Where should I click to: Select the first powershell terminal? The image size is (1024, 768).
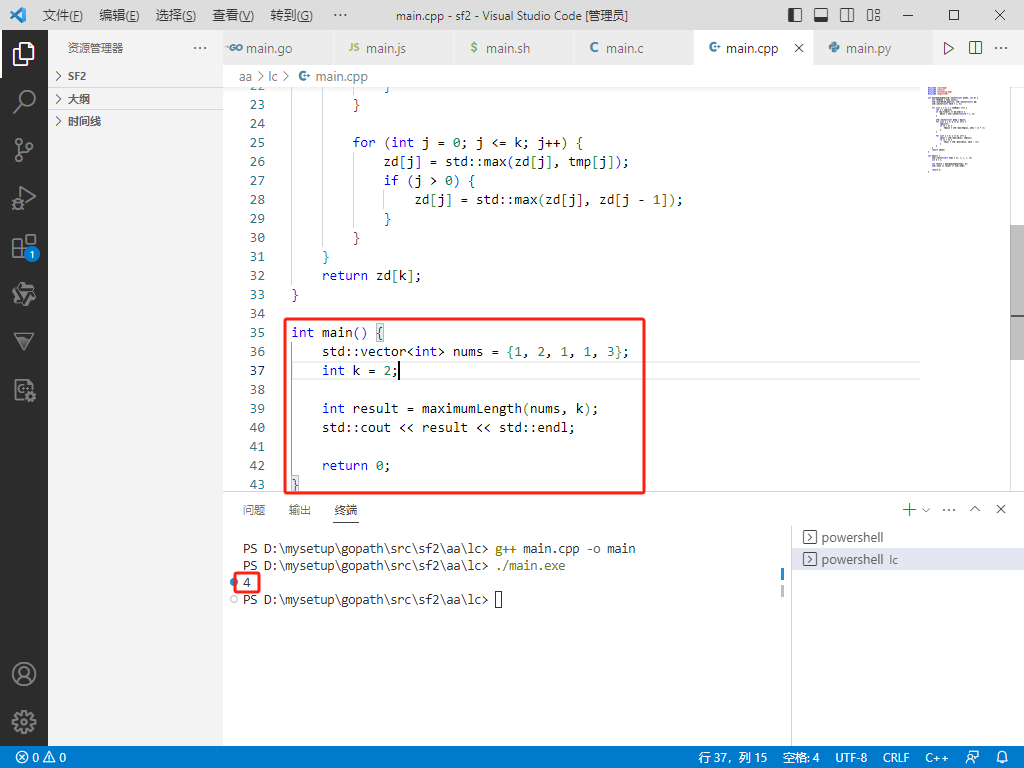click(908, 537)
